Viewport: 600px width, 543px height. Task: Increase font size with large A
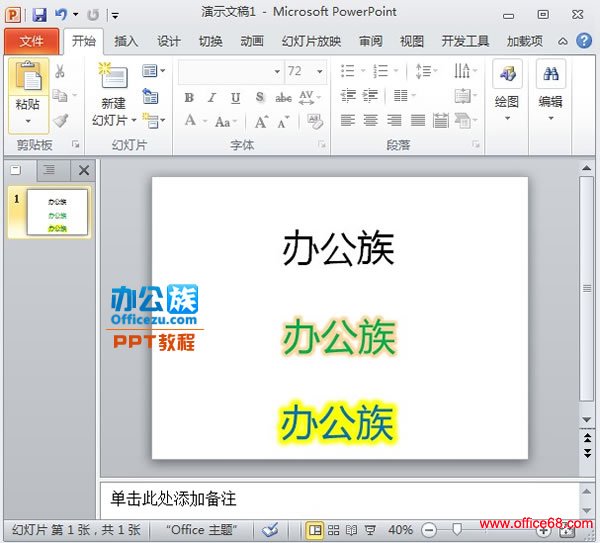point(261,122)
